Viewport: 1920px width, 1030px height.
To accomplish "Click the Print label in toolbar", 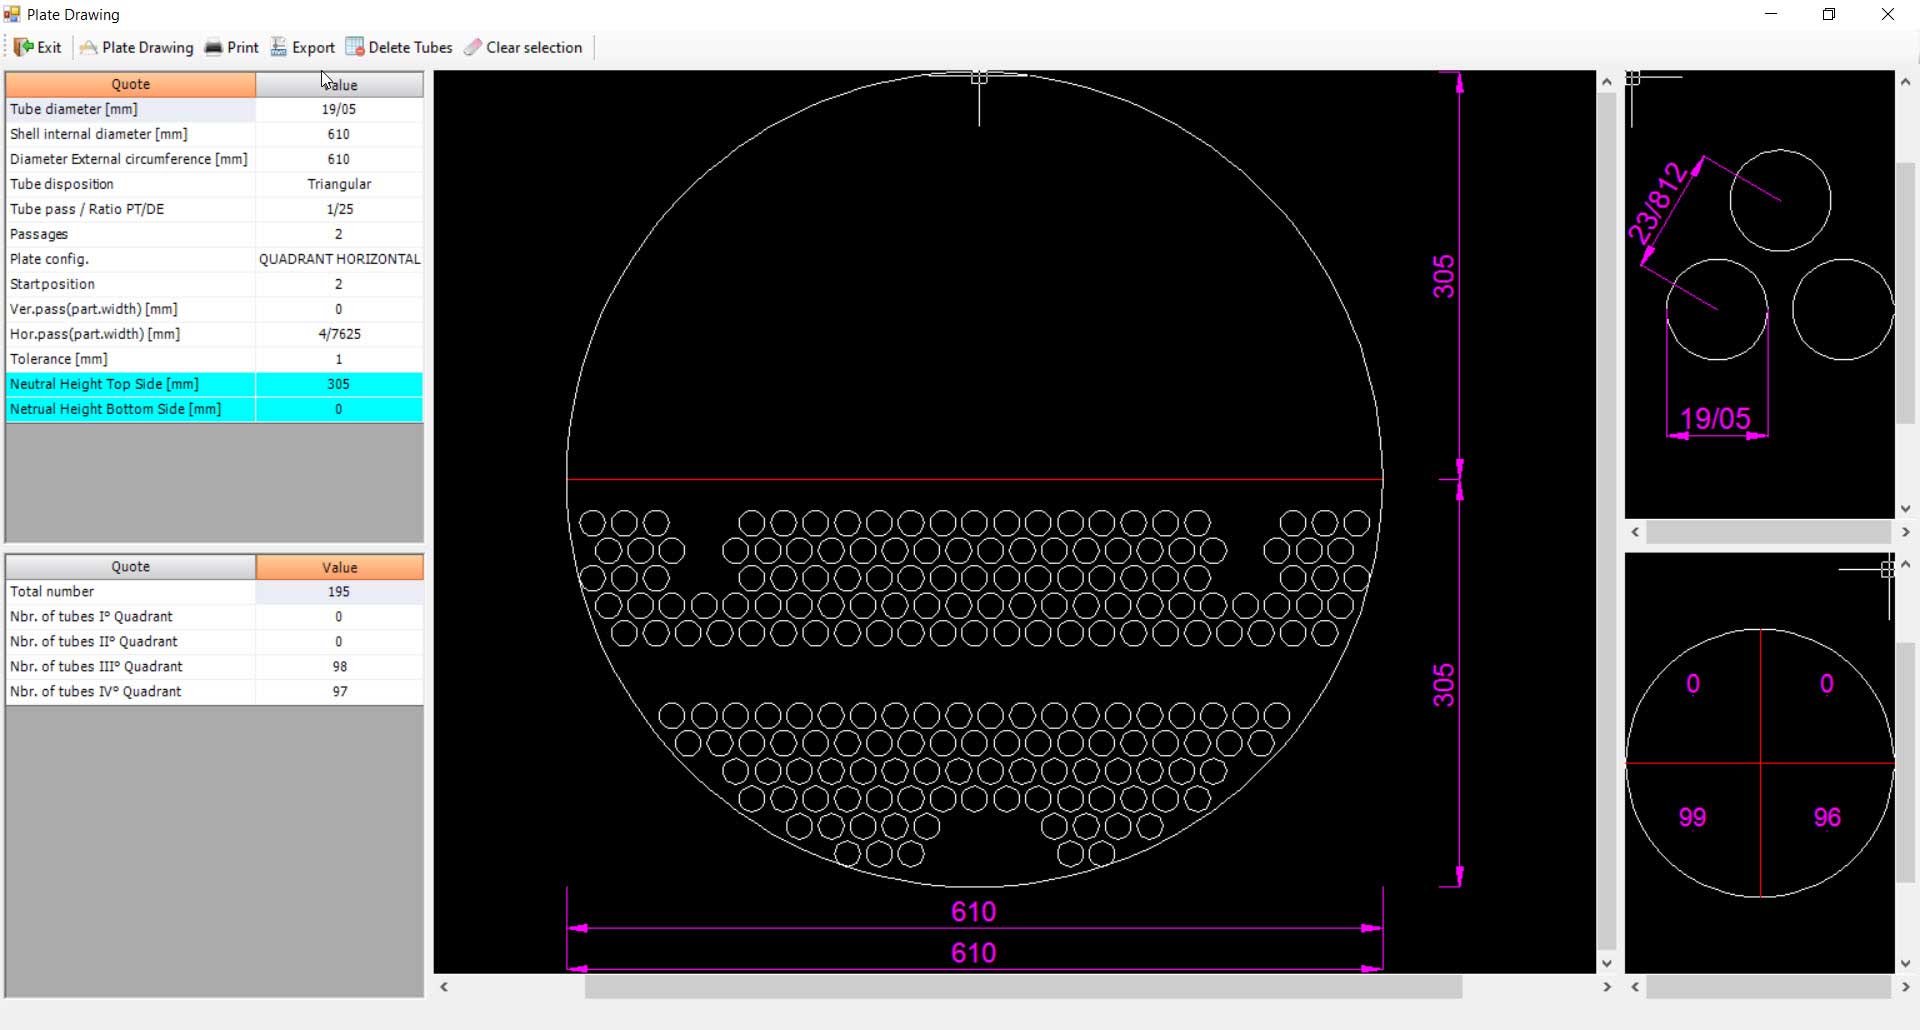I will coord(242,47).
